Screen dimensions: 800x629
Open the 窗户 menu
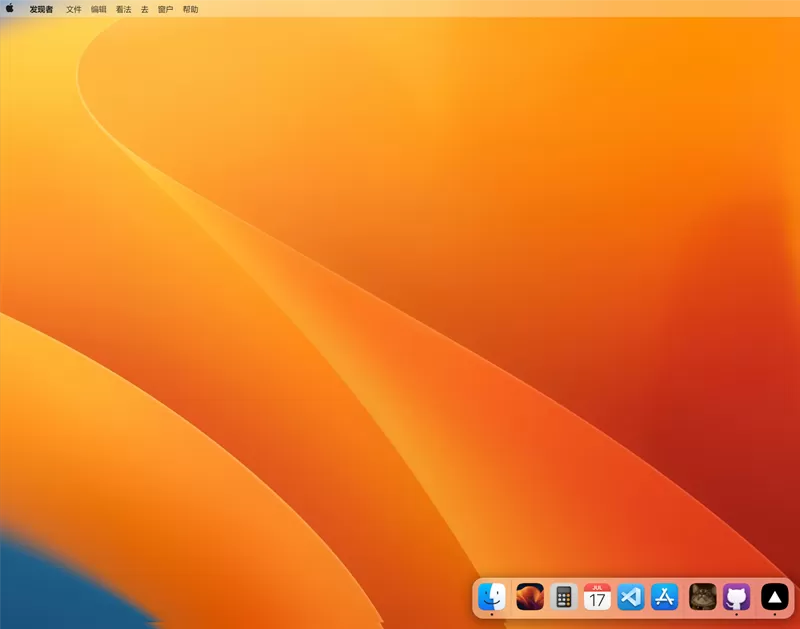165,9
